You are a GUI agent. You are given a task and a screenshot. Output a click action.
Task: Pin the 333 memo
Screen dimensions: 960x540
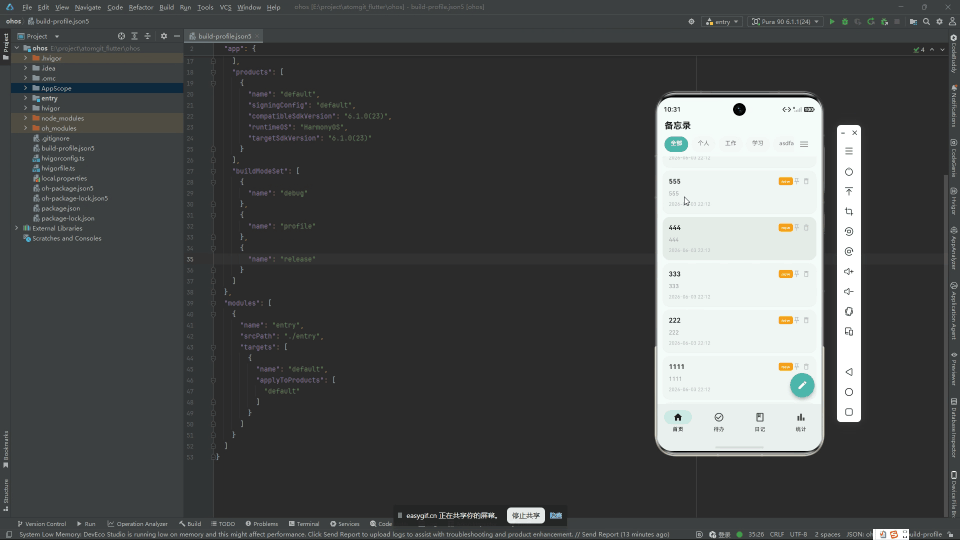(797, 274)
